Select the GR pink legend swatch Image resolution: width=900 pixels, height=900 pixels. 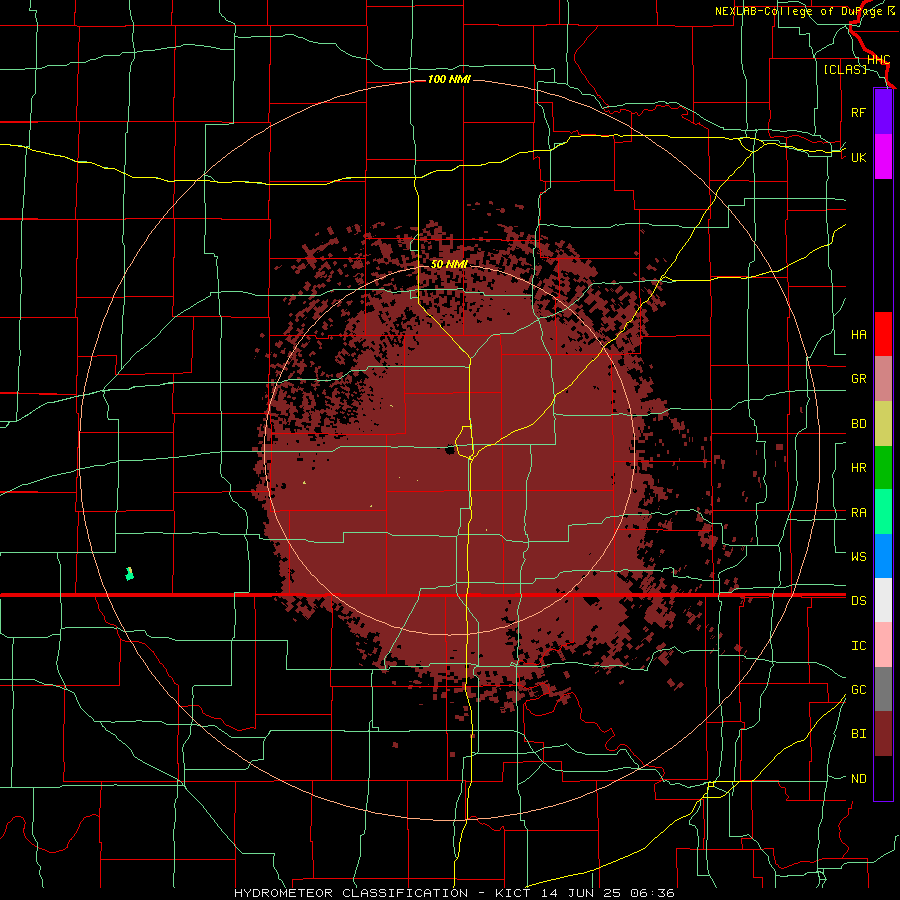click(883, 379)
